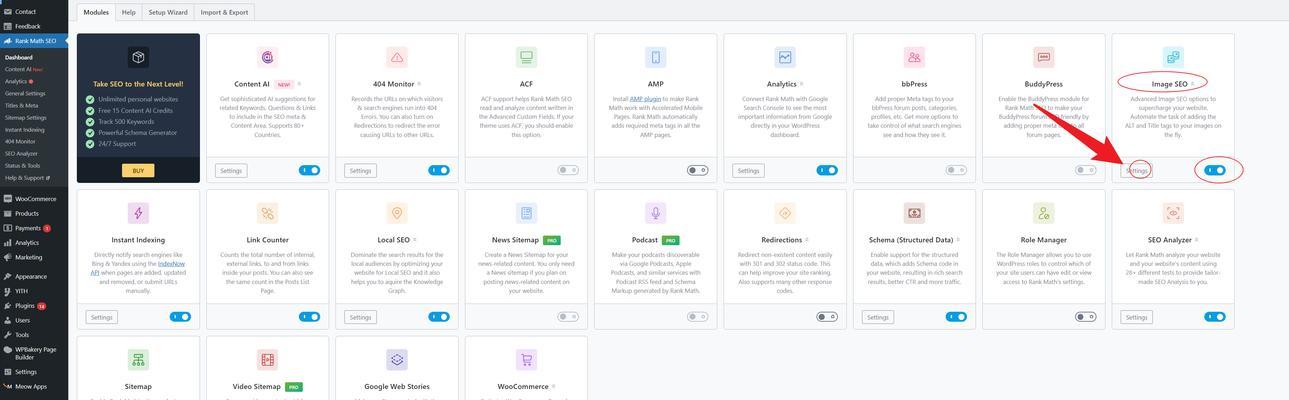Open Local SEO Settings button
The image size is (1289, 400).
point(360,317)
